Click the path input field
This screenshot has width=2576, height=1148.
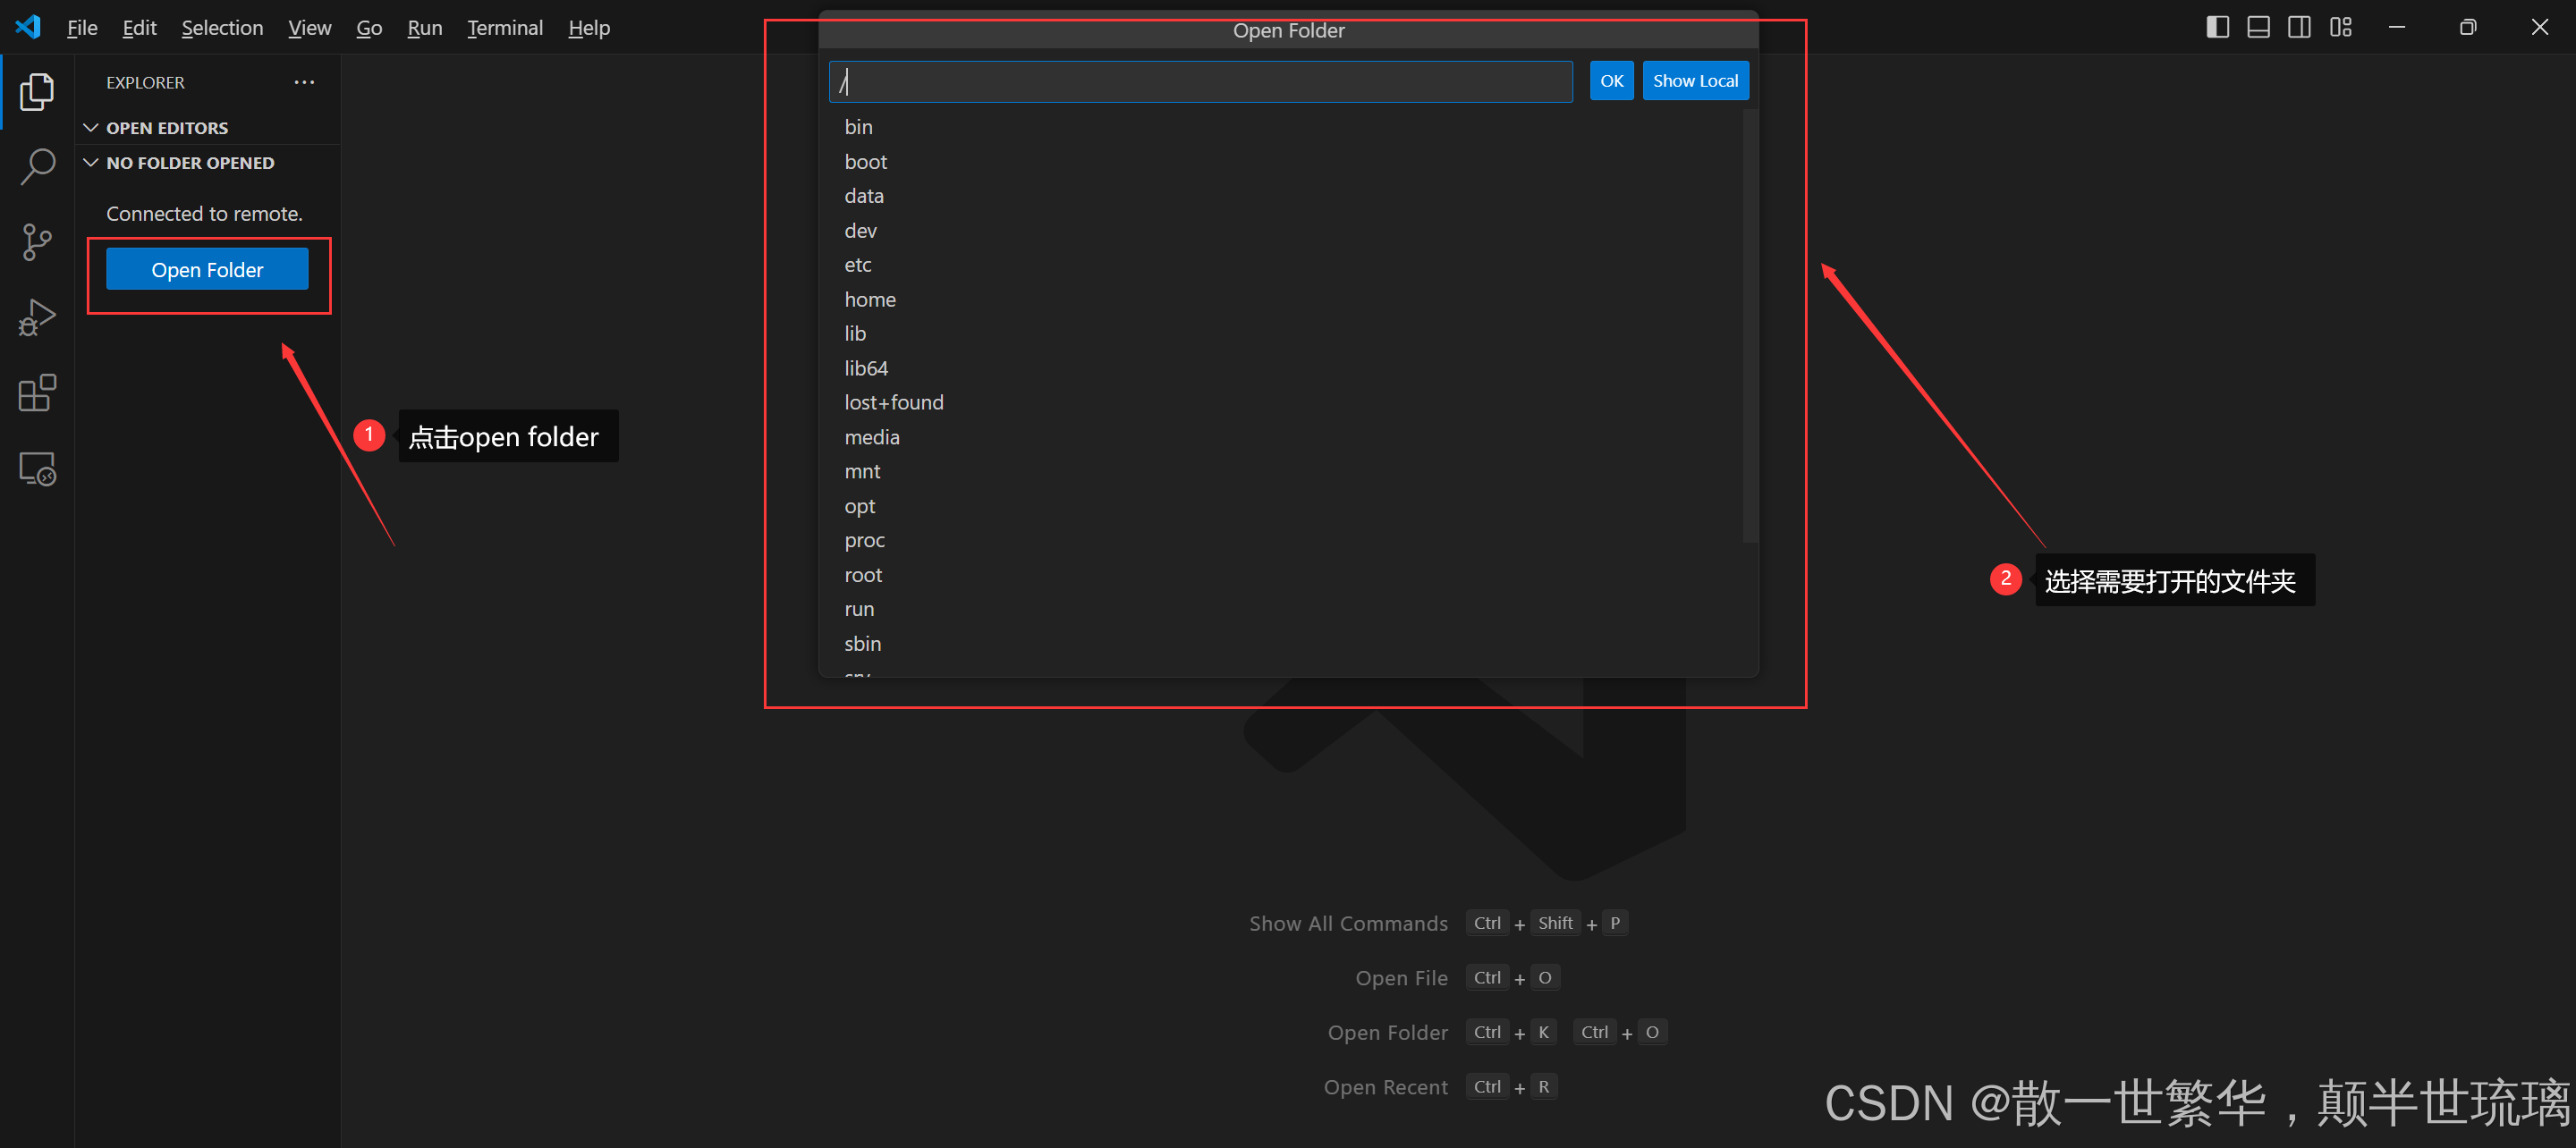pyautogui.click(x=1201, y=80)
